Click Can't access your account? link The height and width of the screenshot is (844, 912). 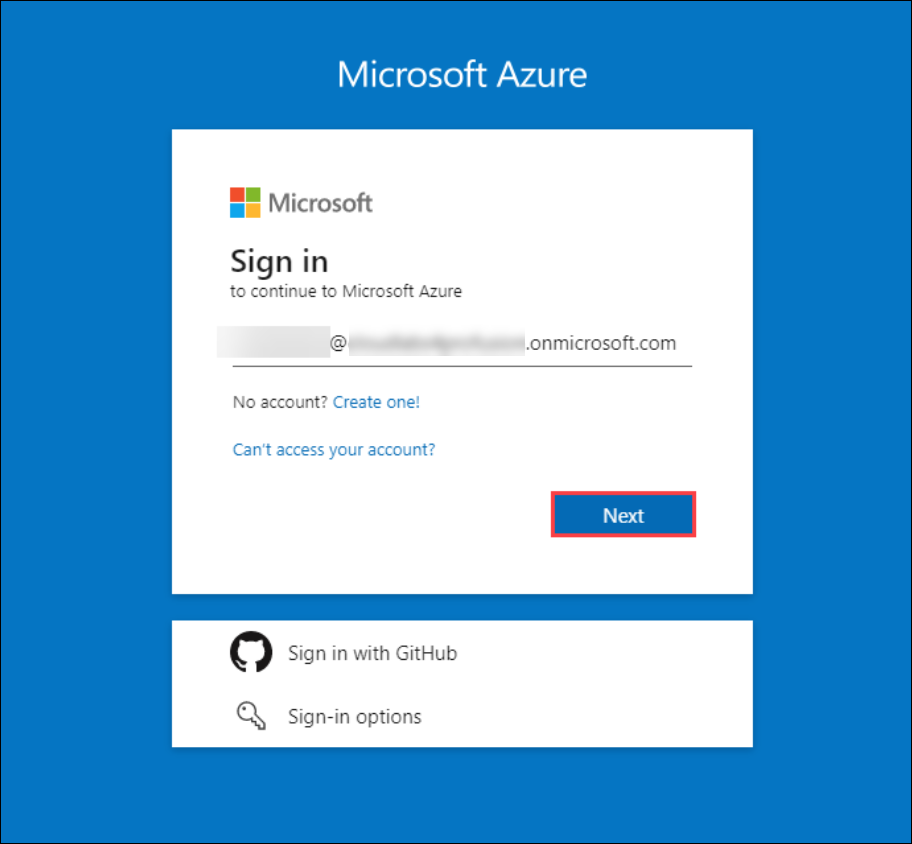(x=334, y=450)
